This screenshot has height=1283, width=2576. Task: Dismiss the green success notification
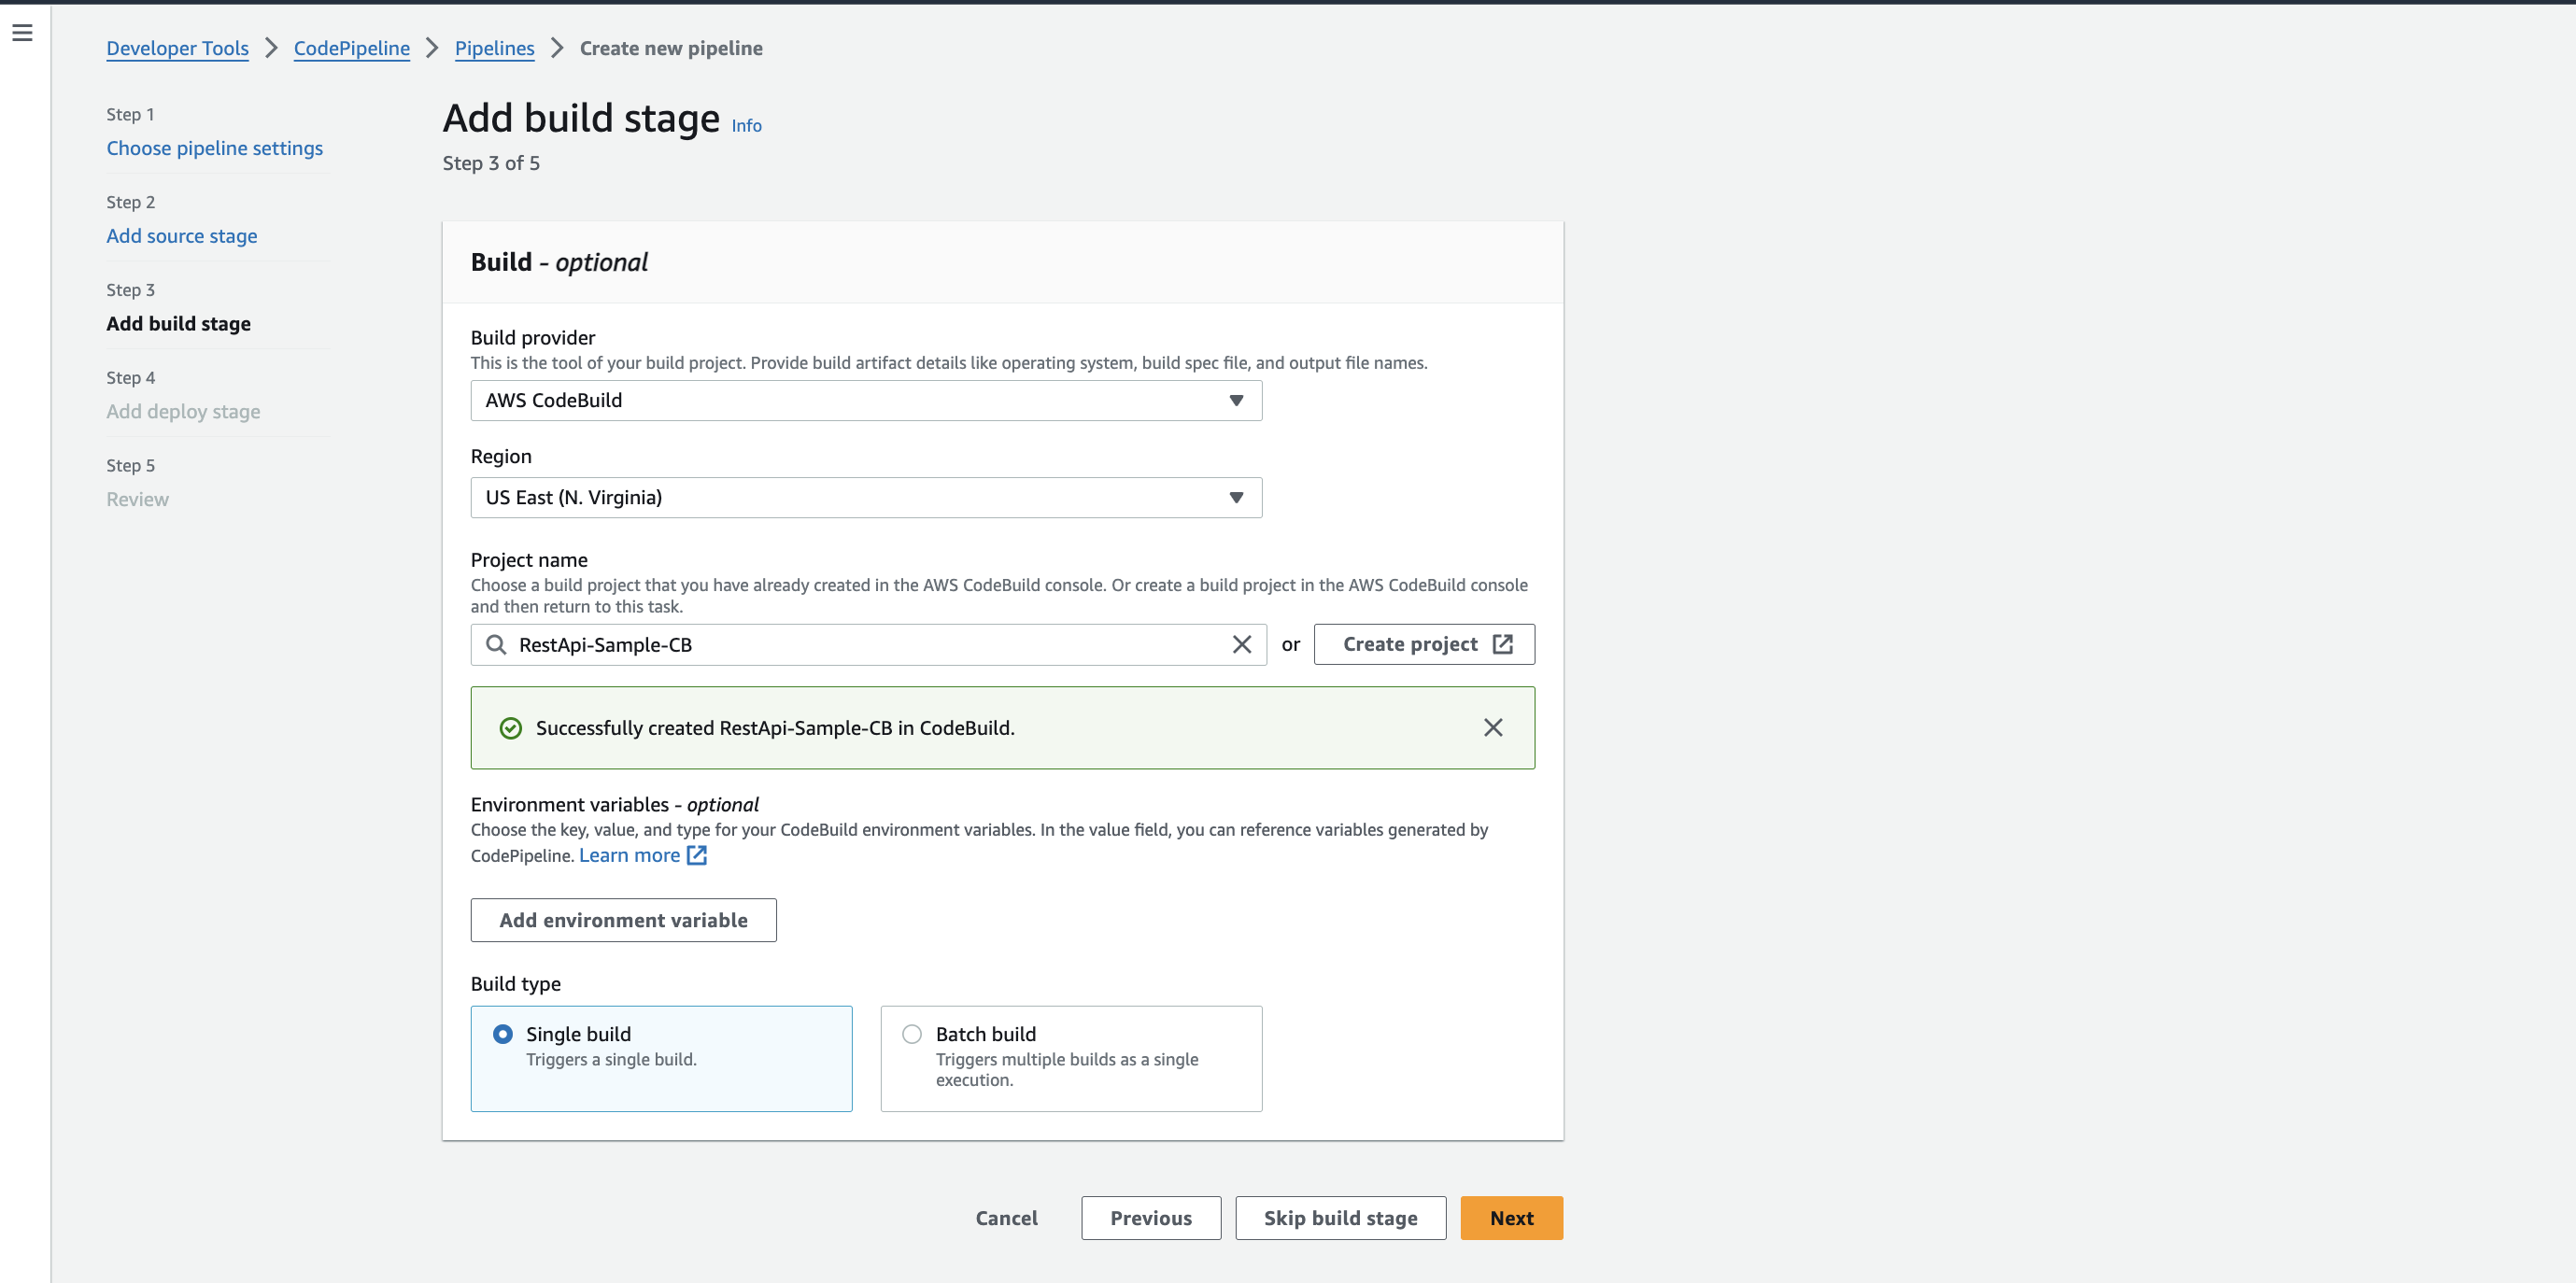[x=1492, y=728]
